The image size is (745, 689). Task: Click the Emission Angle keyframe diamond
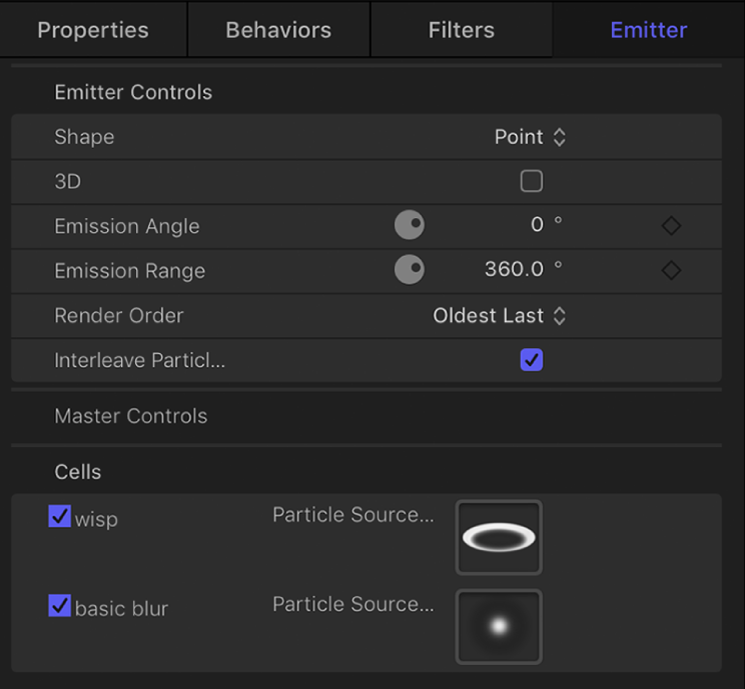pos(671,226)
